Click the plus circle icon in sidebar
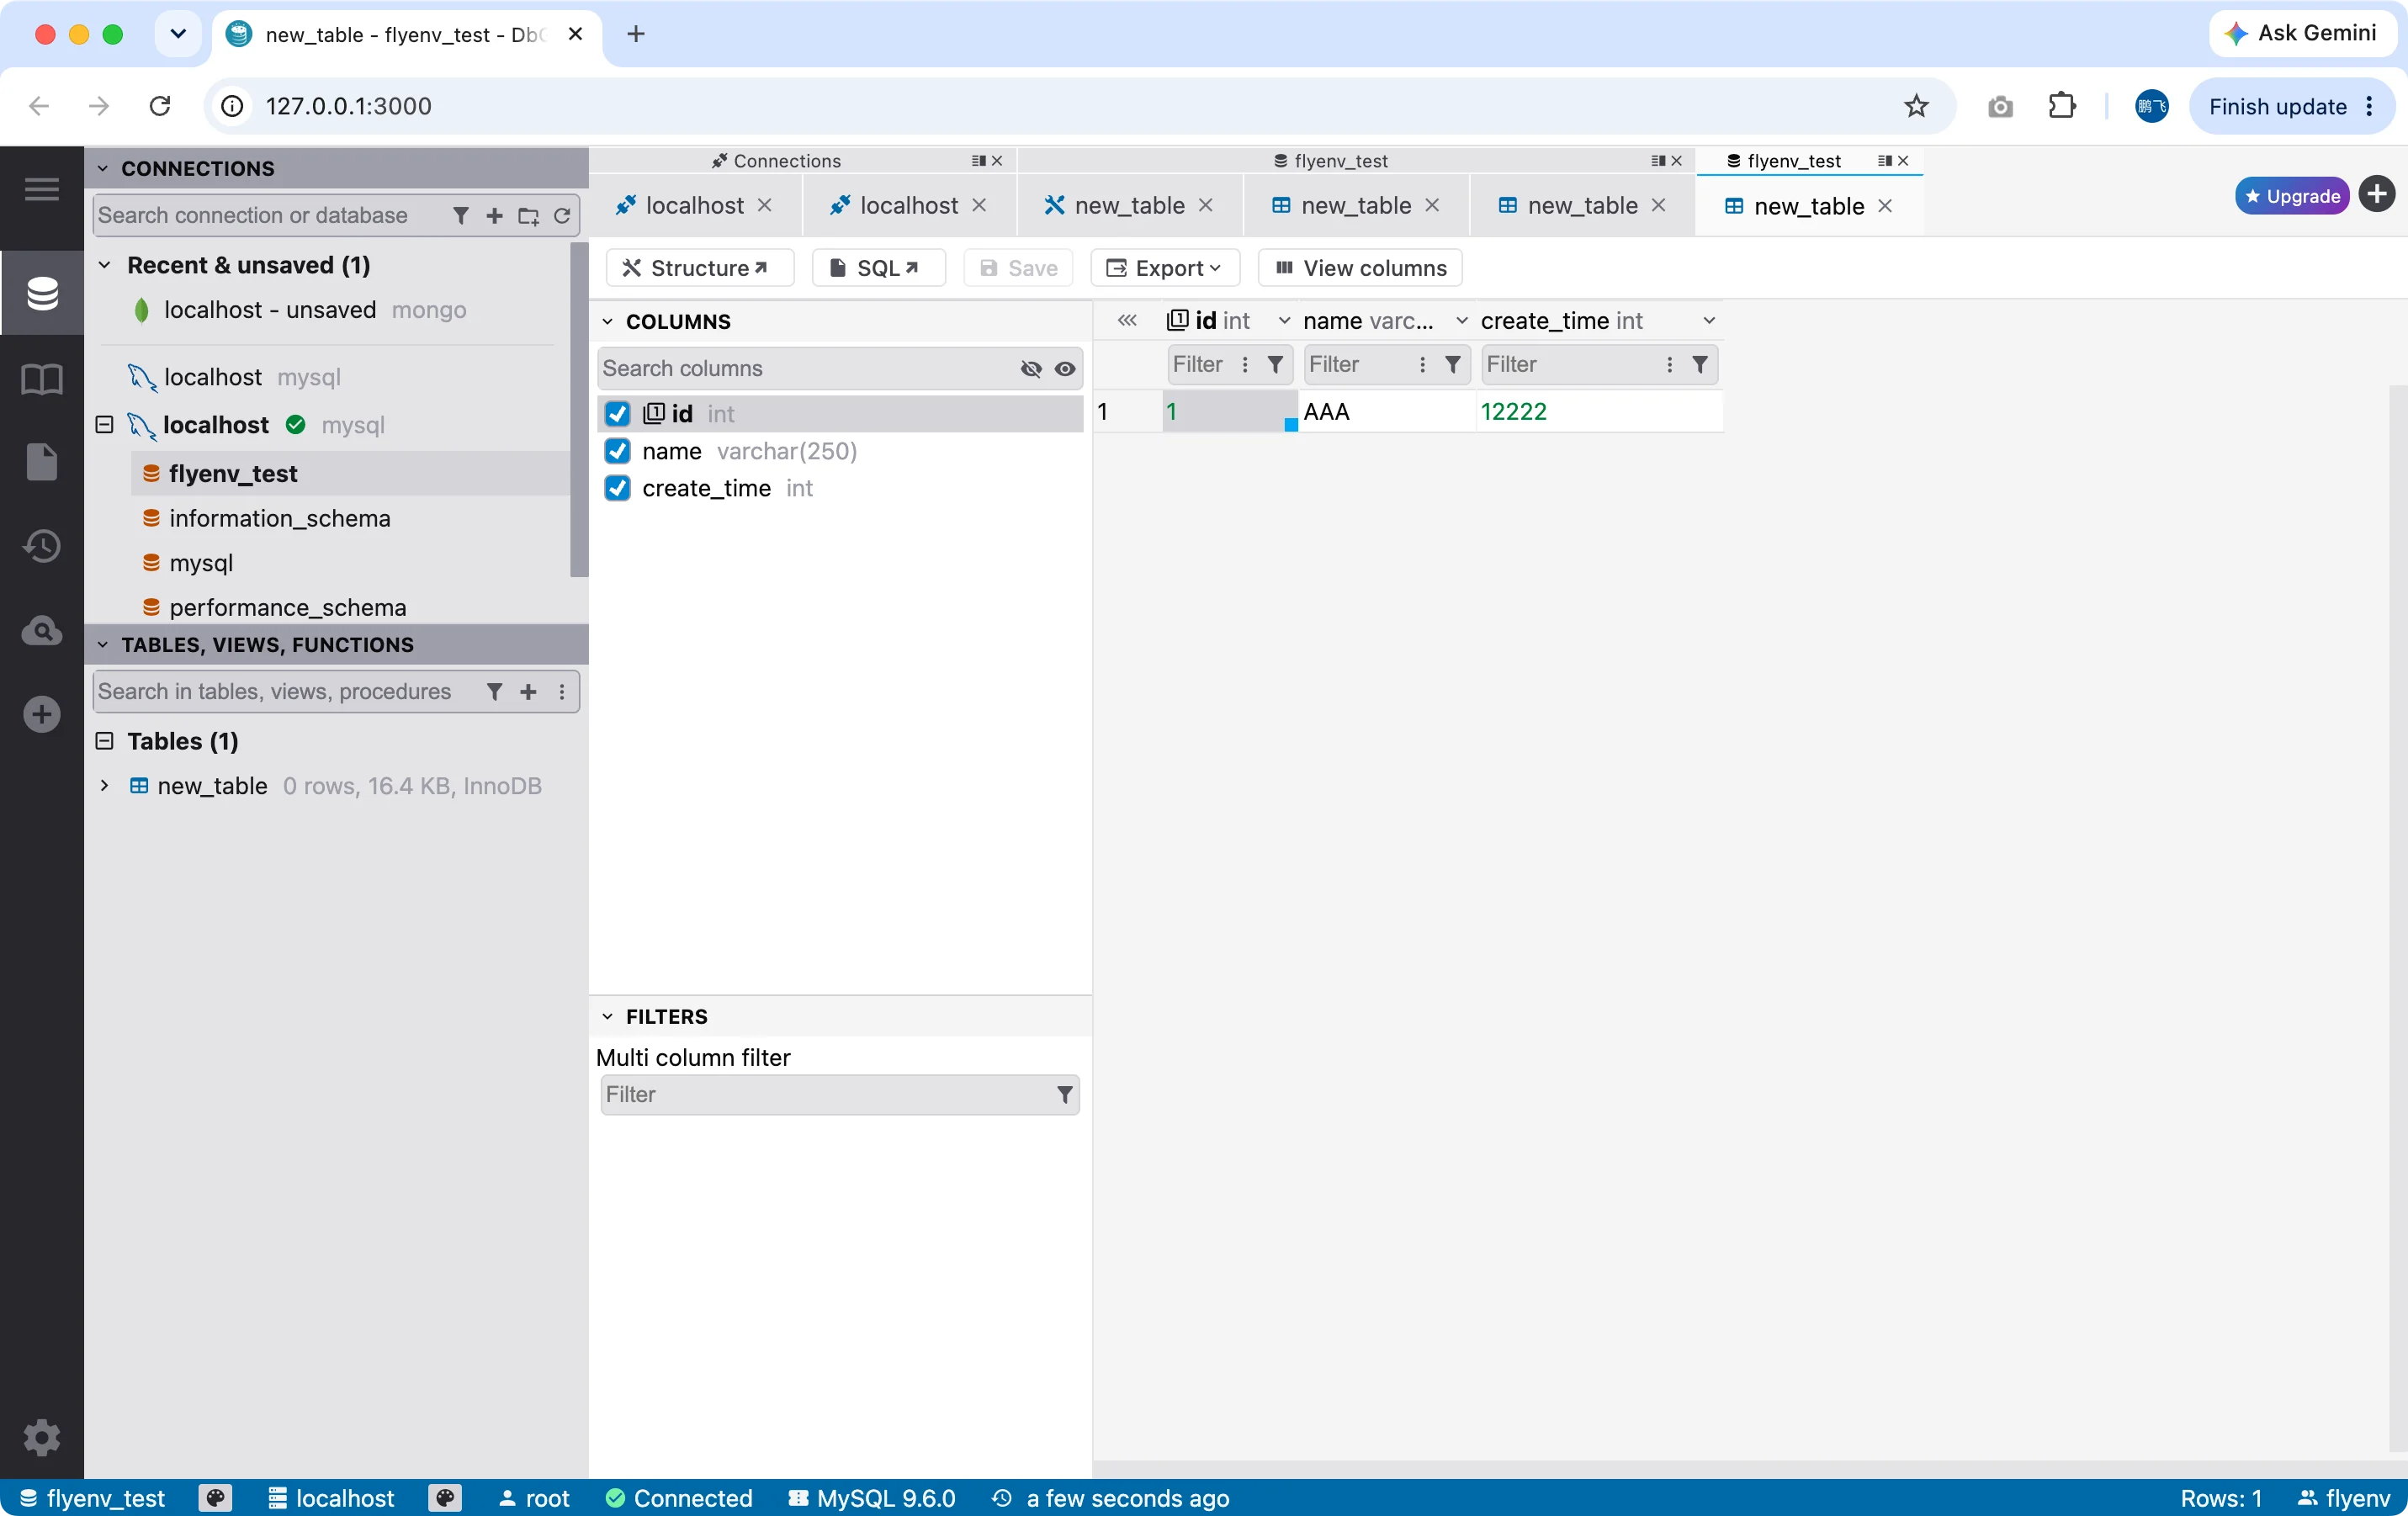2408x1516 pixels. pyautogui.click(x=41, y=714)
